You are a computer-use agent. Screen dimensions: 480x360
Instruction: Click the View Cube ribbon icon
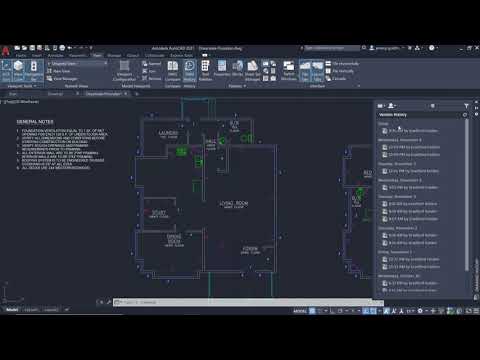tap(18, 70)
